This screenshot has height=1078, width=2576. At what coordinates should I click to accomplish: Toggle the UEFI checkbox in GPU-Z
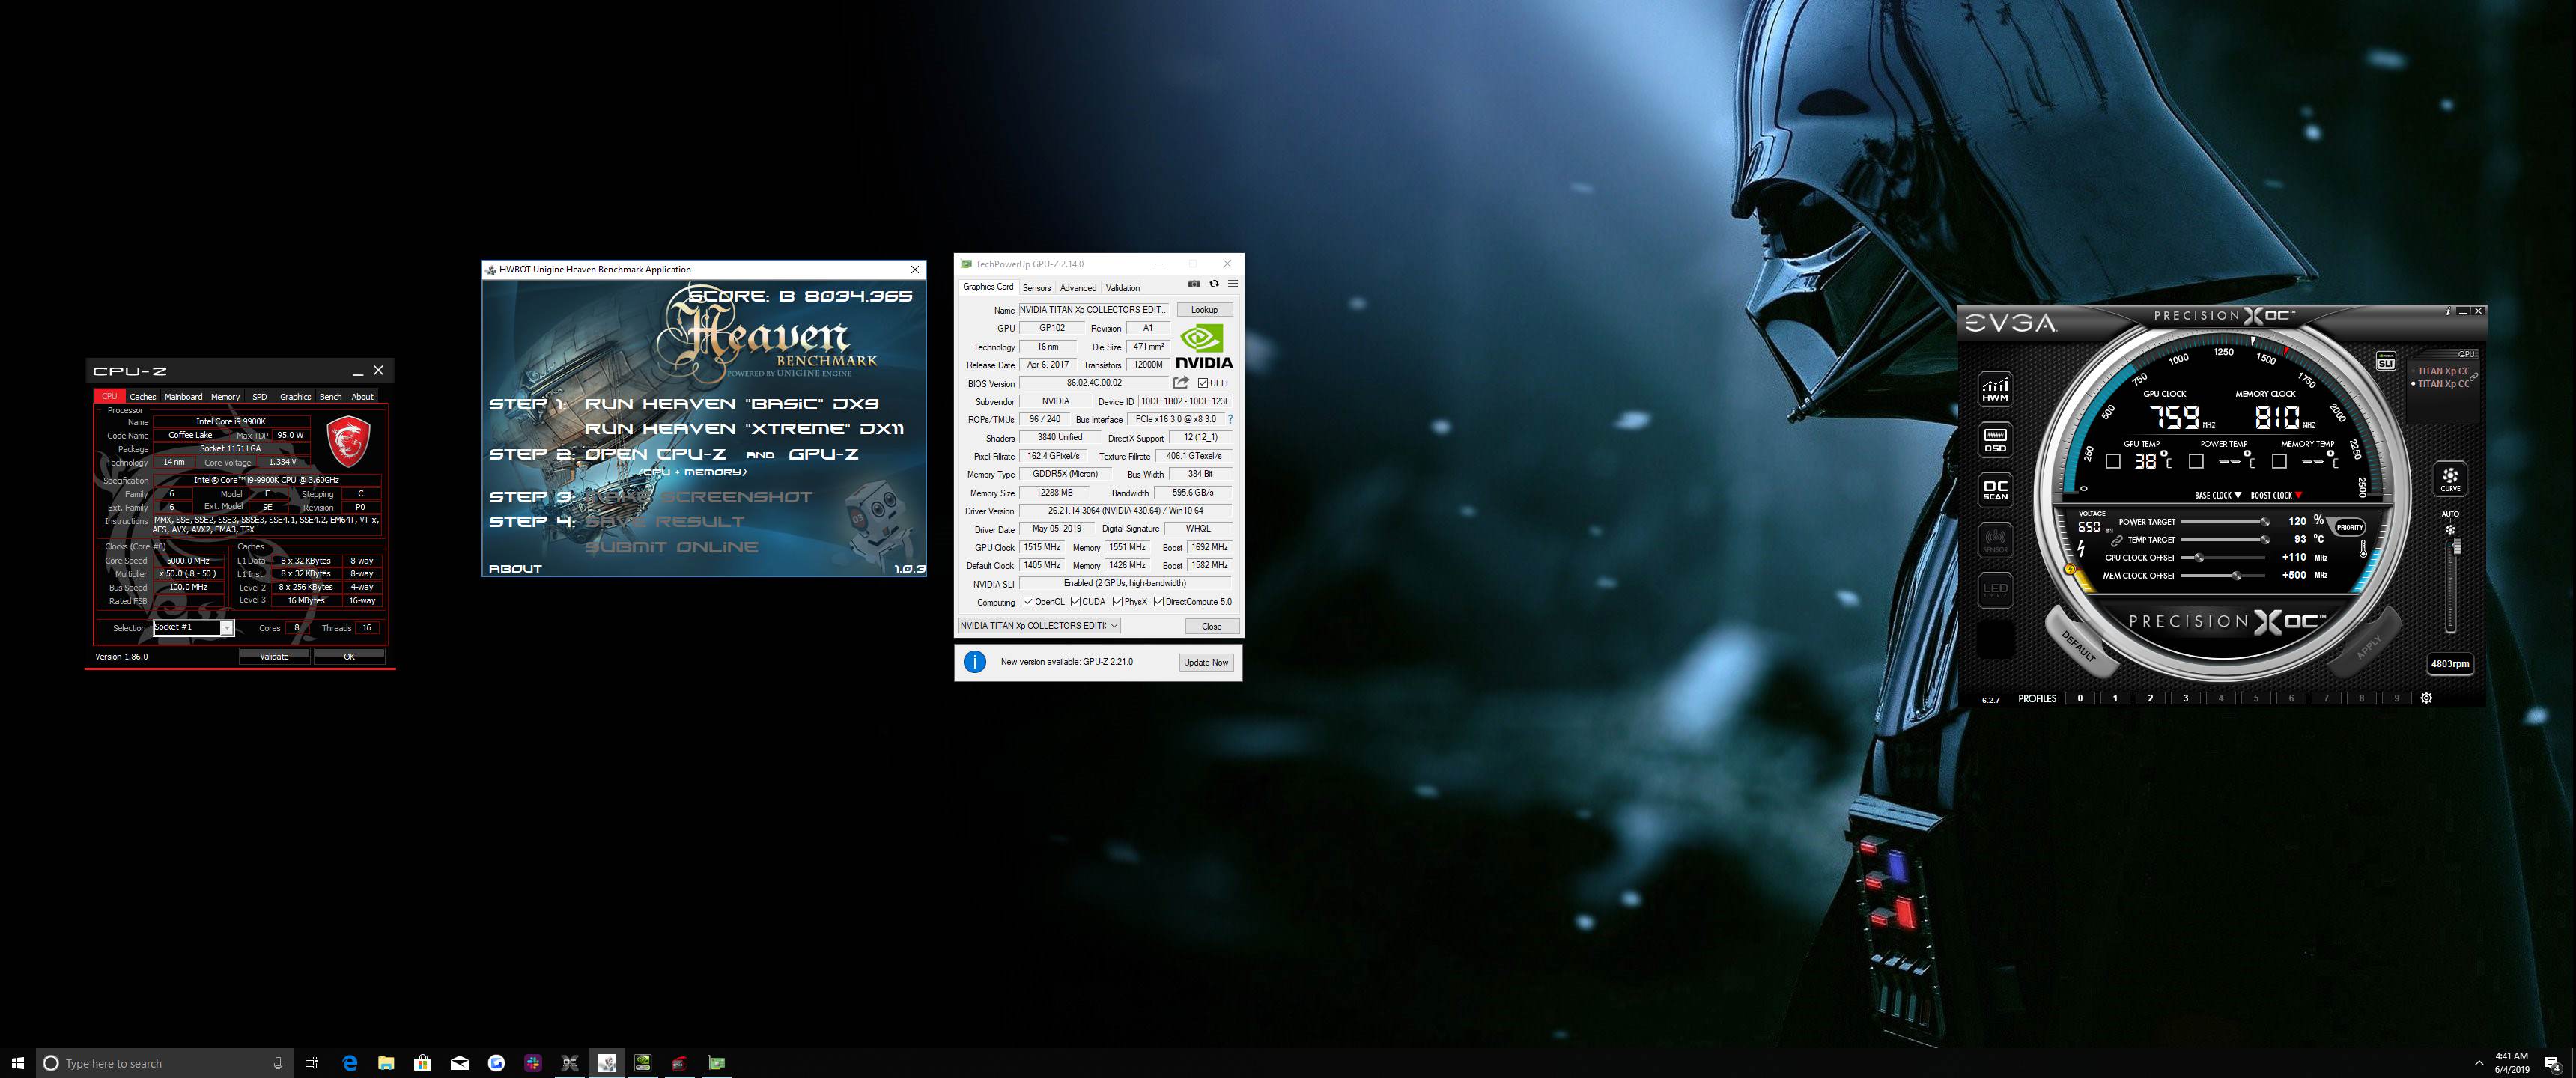[1203, 383]
